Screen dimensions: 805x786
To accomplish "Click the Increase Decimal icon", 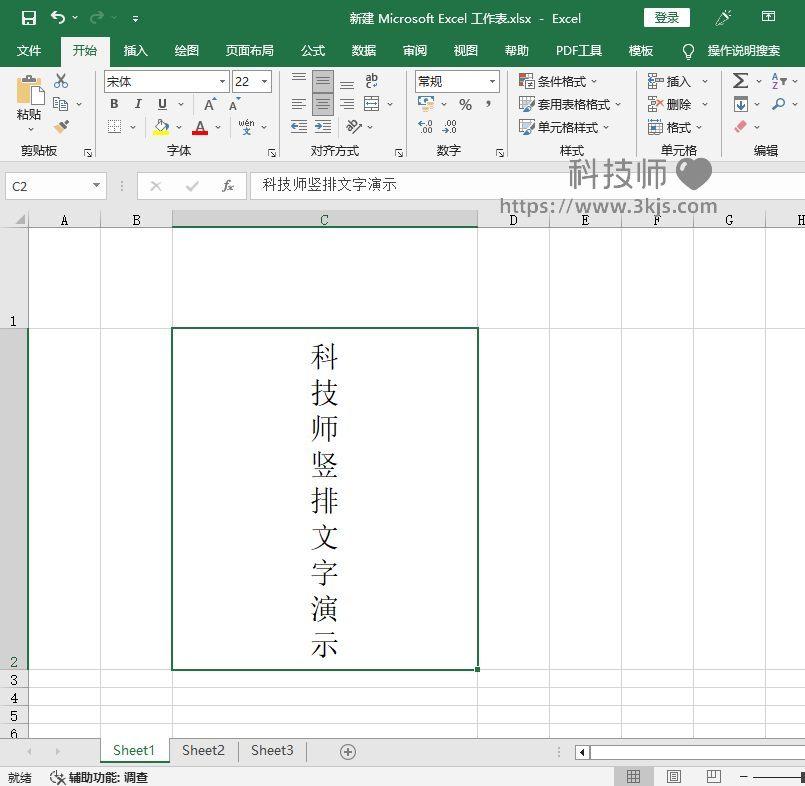I will pos(425,126).
